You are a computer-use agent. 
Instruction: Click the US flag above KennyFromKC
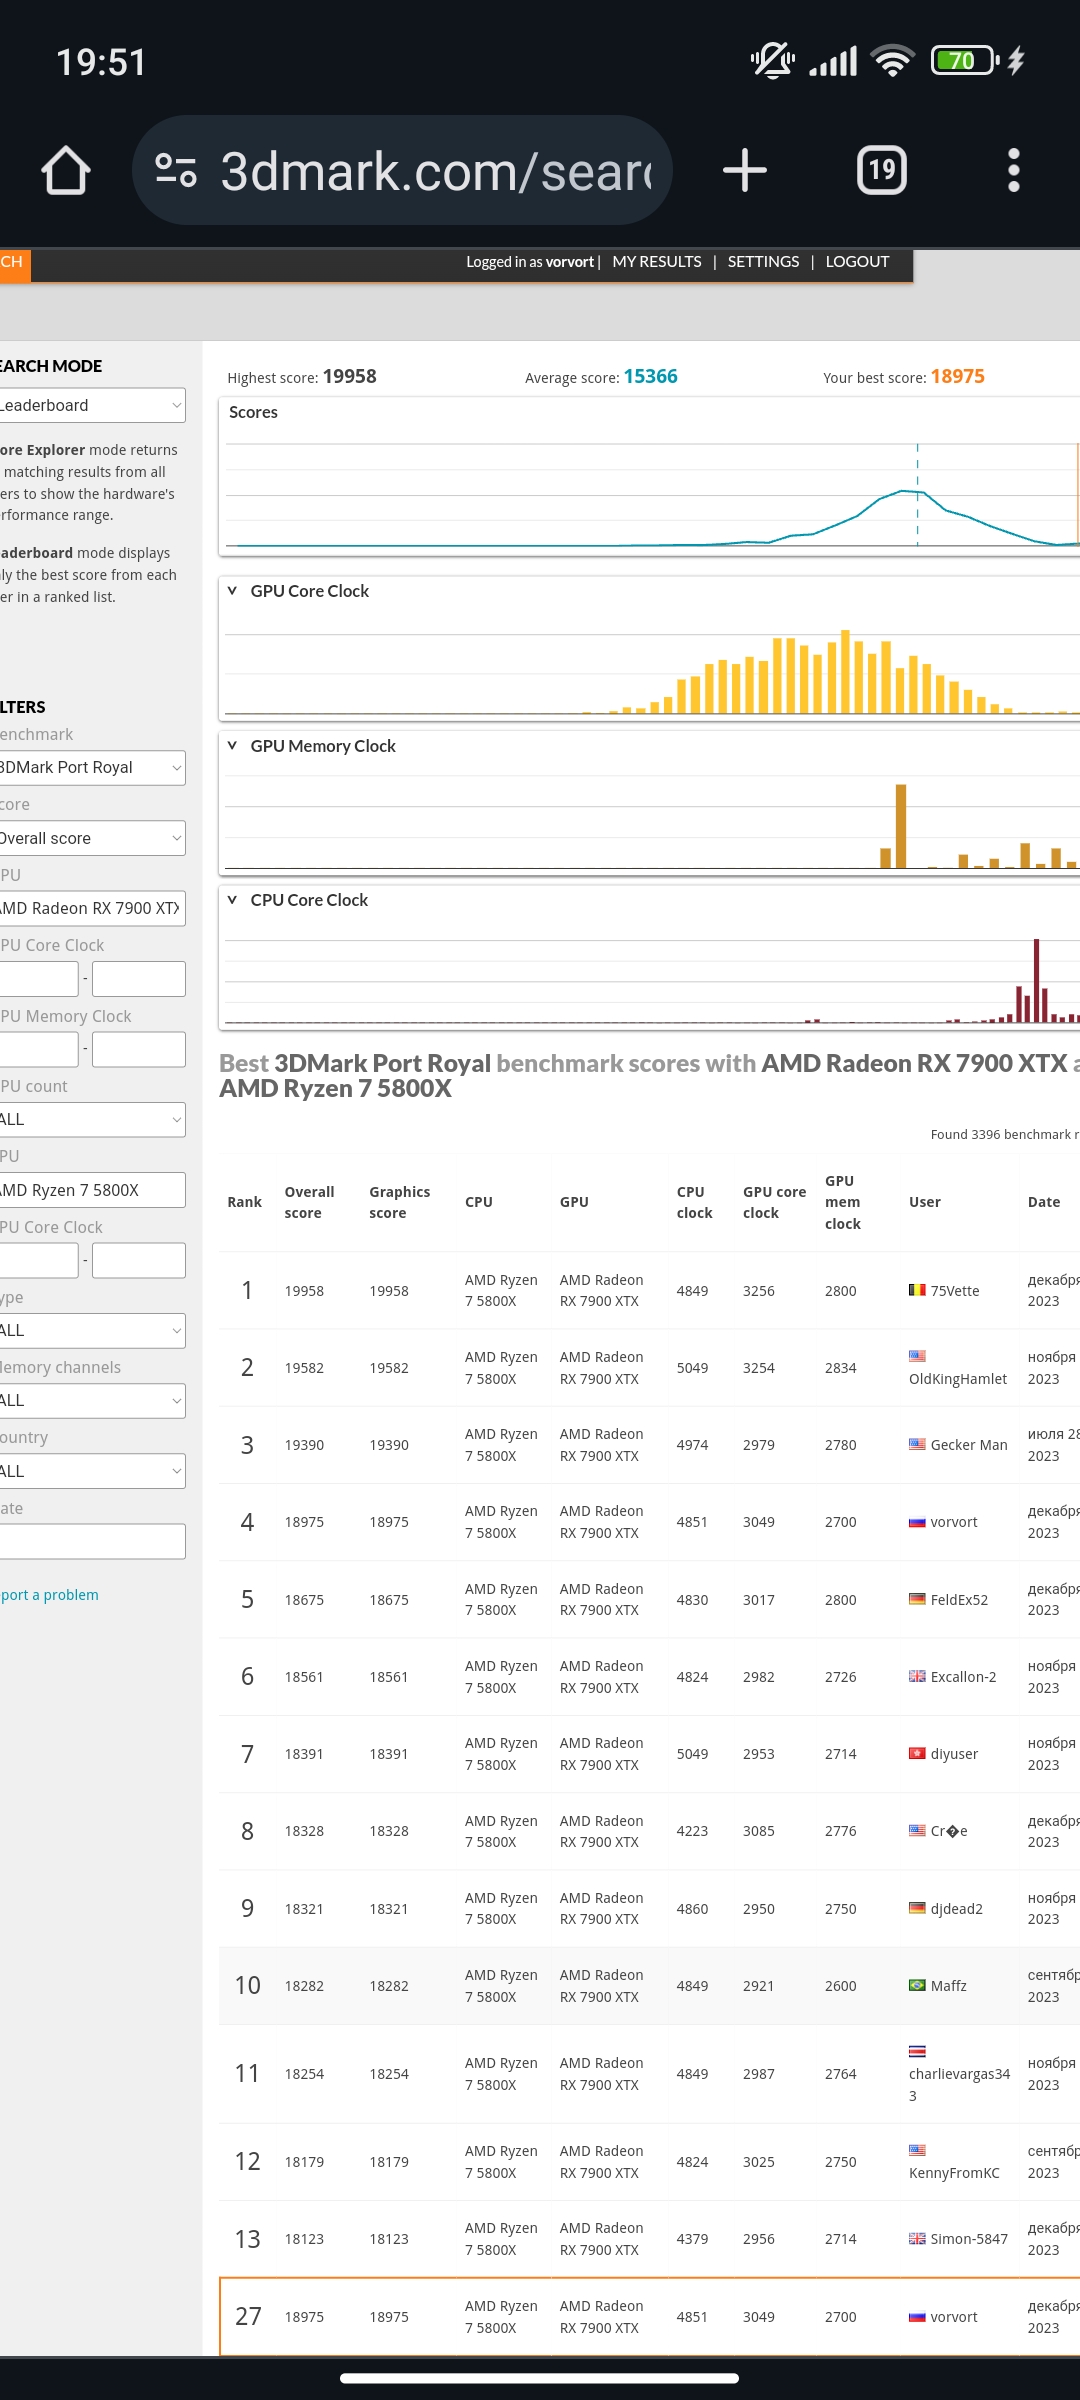(917, 2150)
